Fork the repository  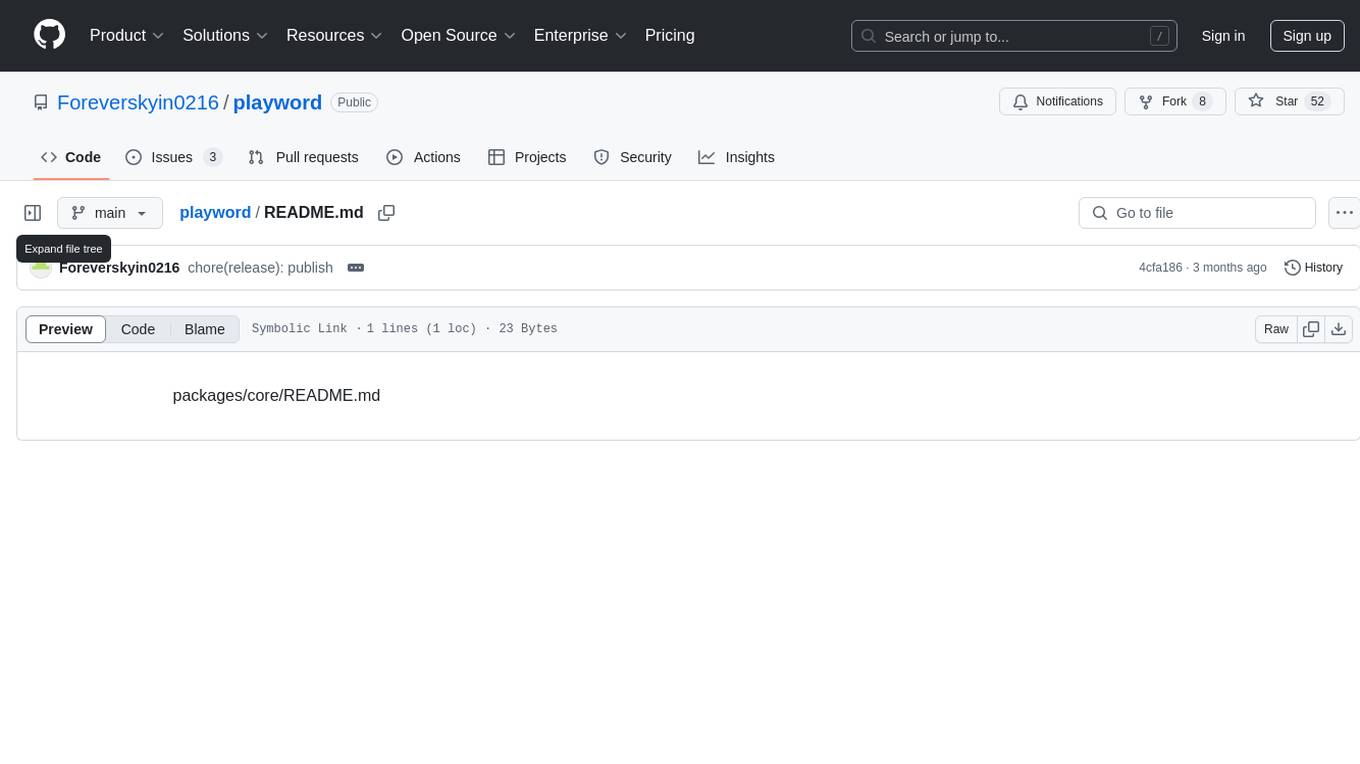pos(1175,102)
